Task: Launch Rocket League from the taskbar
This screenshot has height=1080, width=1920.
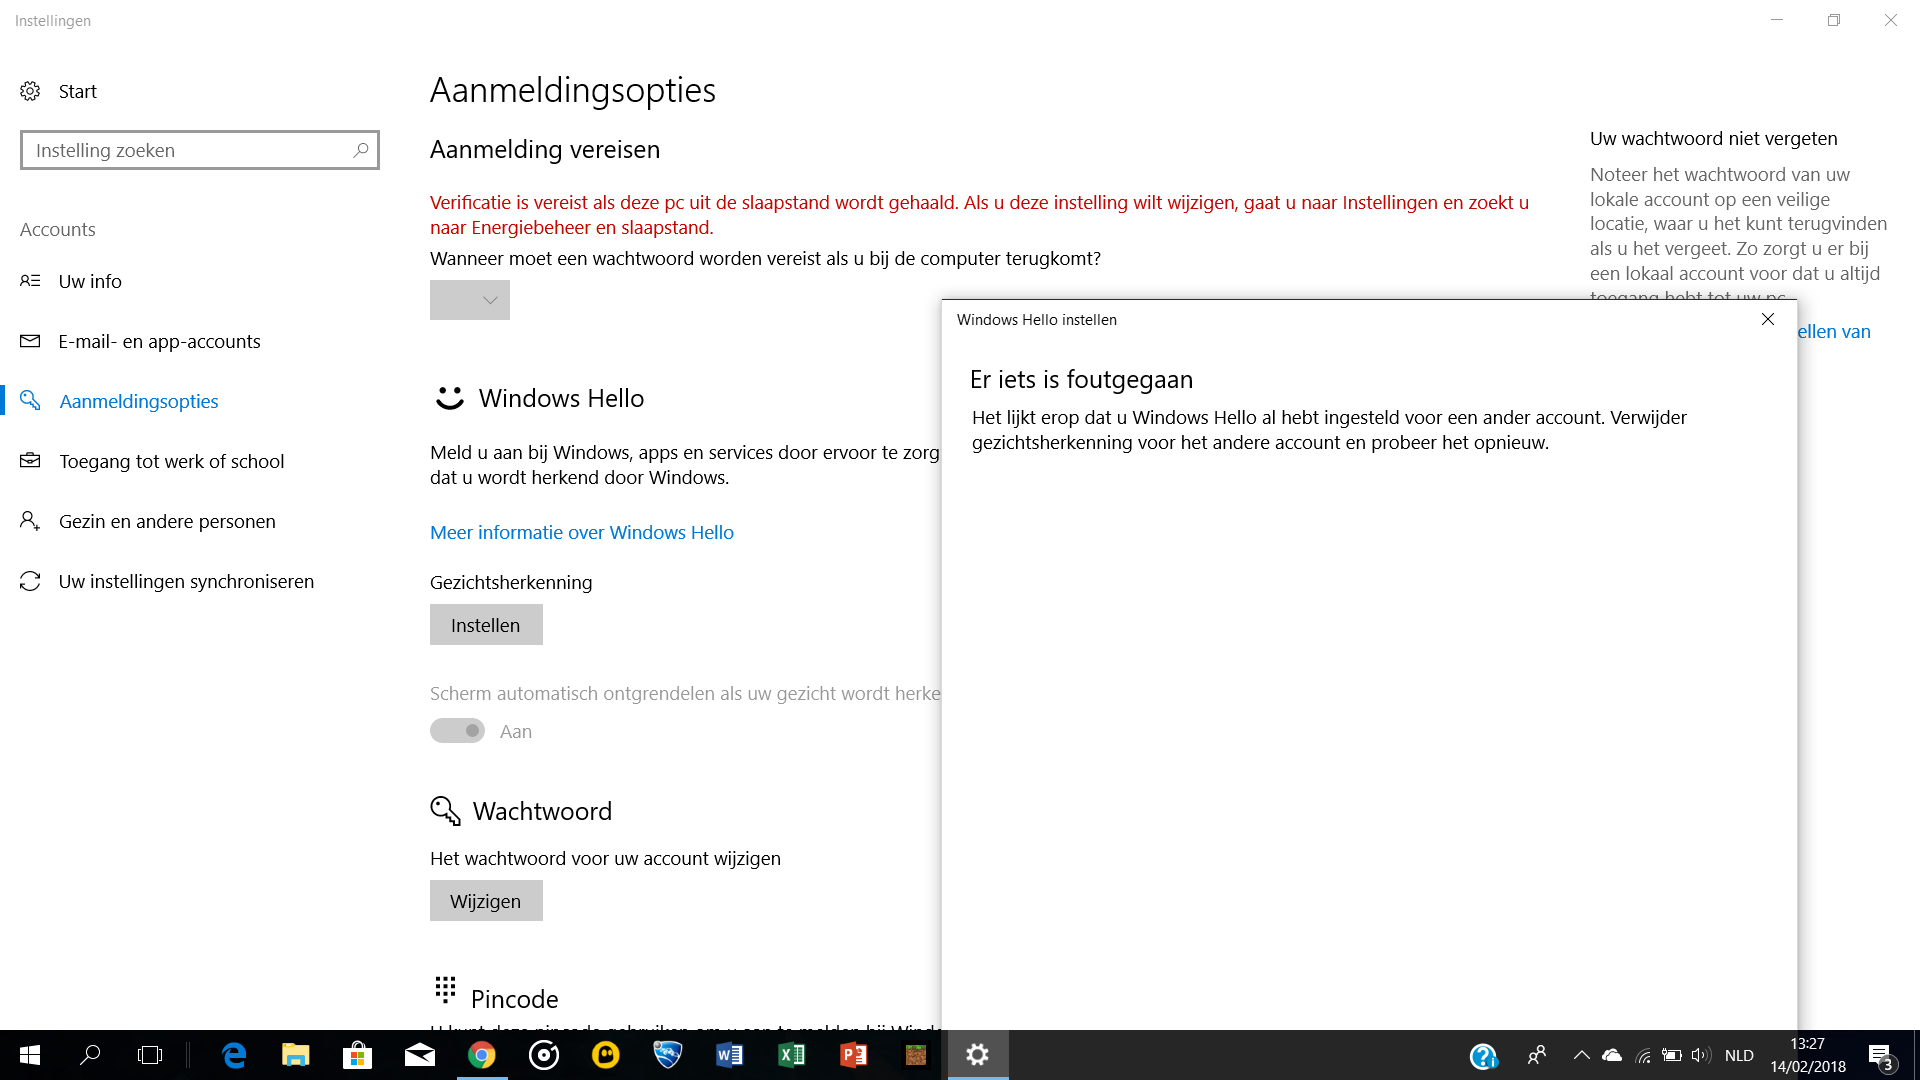Action: 668,1055
